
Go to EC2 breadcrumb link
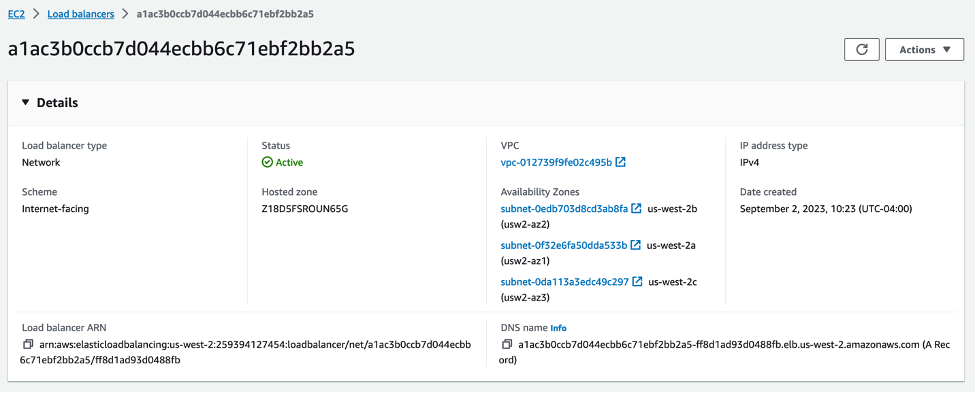pos(16,14)
